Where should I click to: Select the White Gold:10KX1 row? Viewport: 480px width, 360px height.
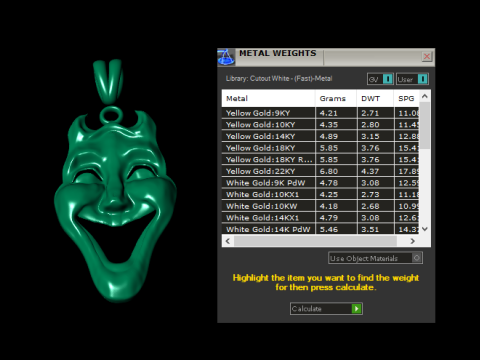point(320,194)
